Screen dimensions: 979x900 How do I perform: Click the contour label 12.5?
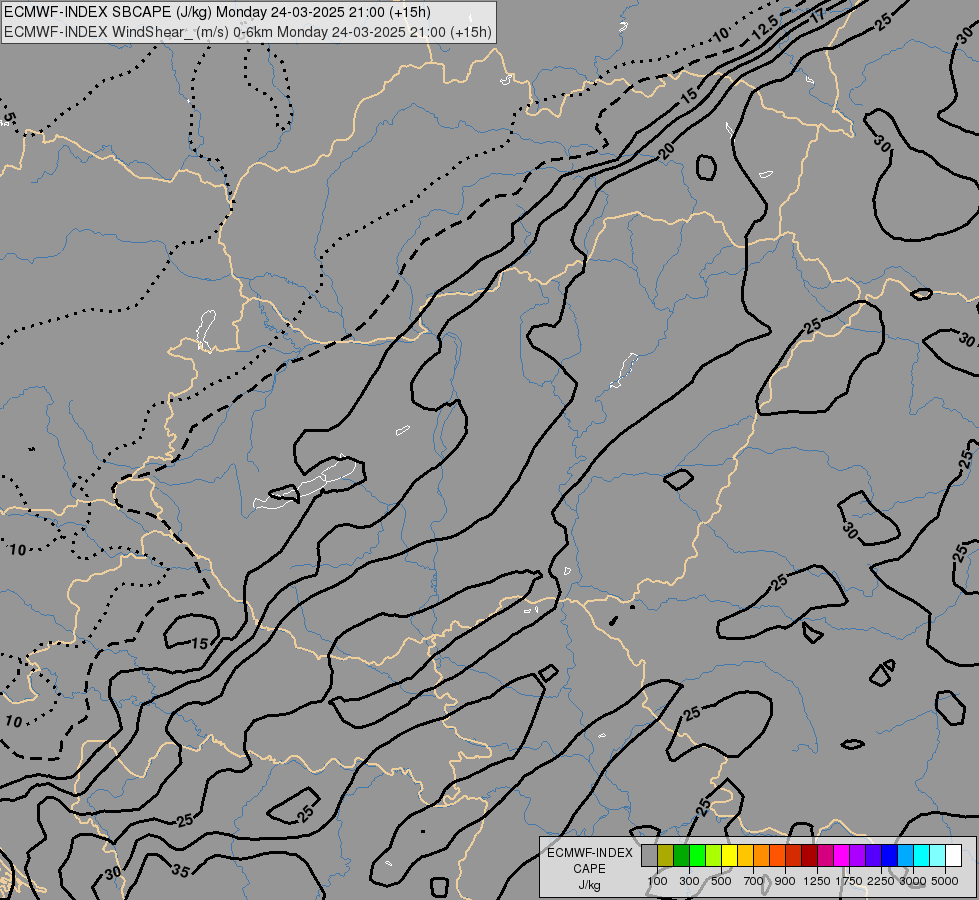[765, 28]
